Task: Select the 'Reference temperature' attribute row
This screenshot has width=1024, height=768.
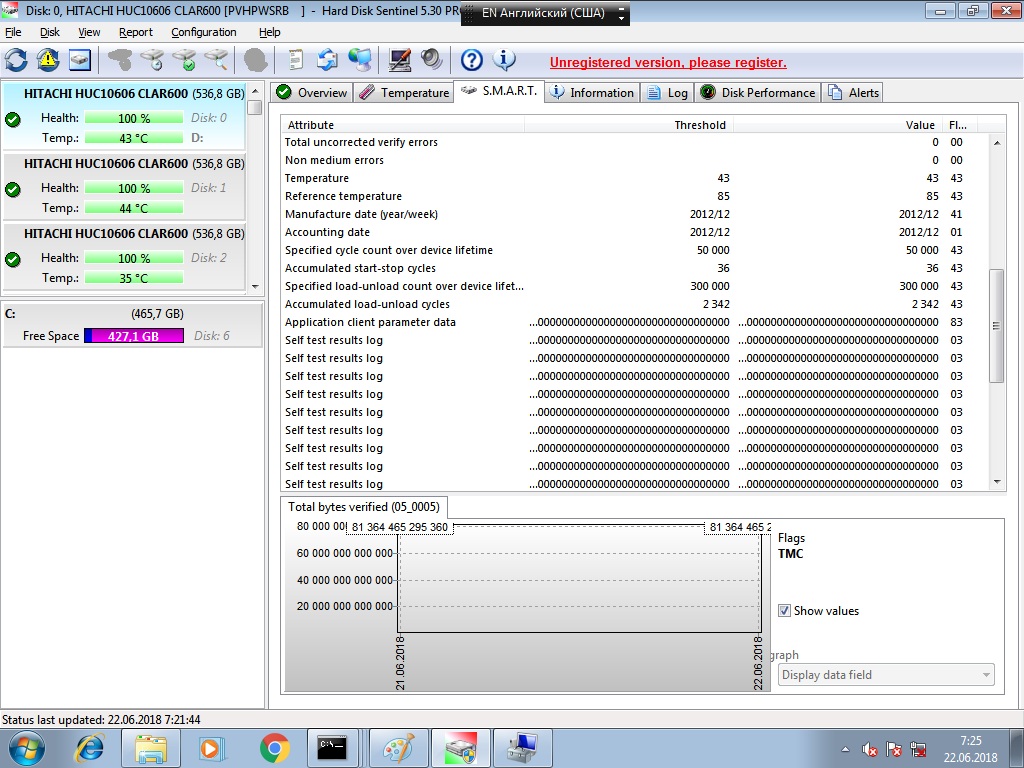Action: [x=635, y=196]
